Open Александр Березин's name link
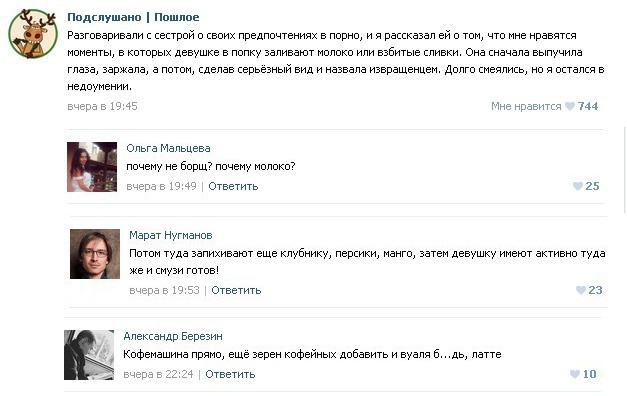Image resolution: width=627 pixels, height=396 pixels. (x=173, y=336)
